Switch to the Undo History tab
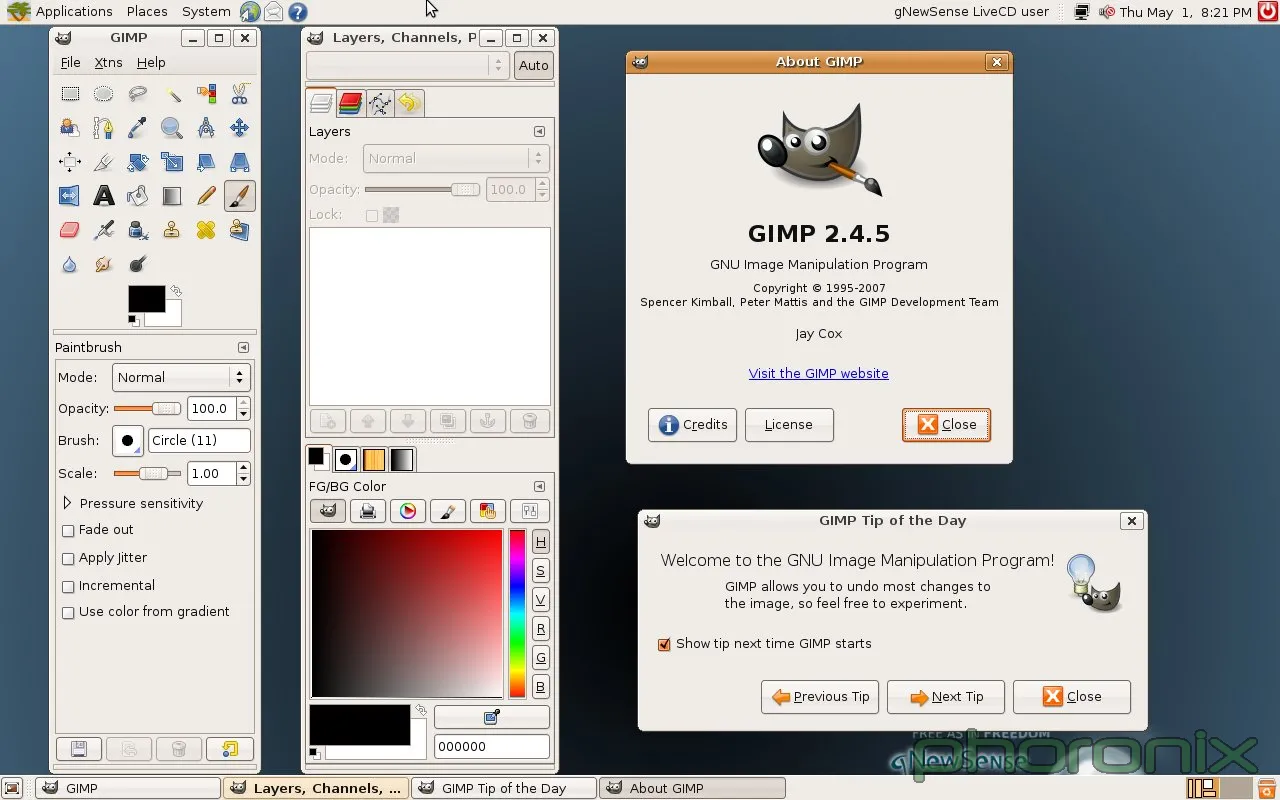The image size is (1280, 800). pyautogui.click(x=409, y=102)
